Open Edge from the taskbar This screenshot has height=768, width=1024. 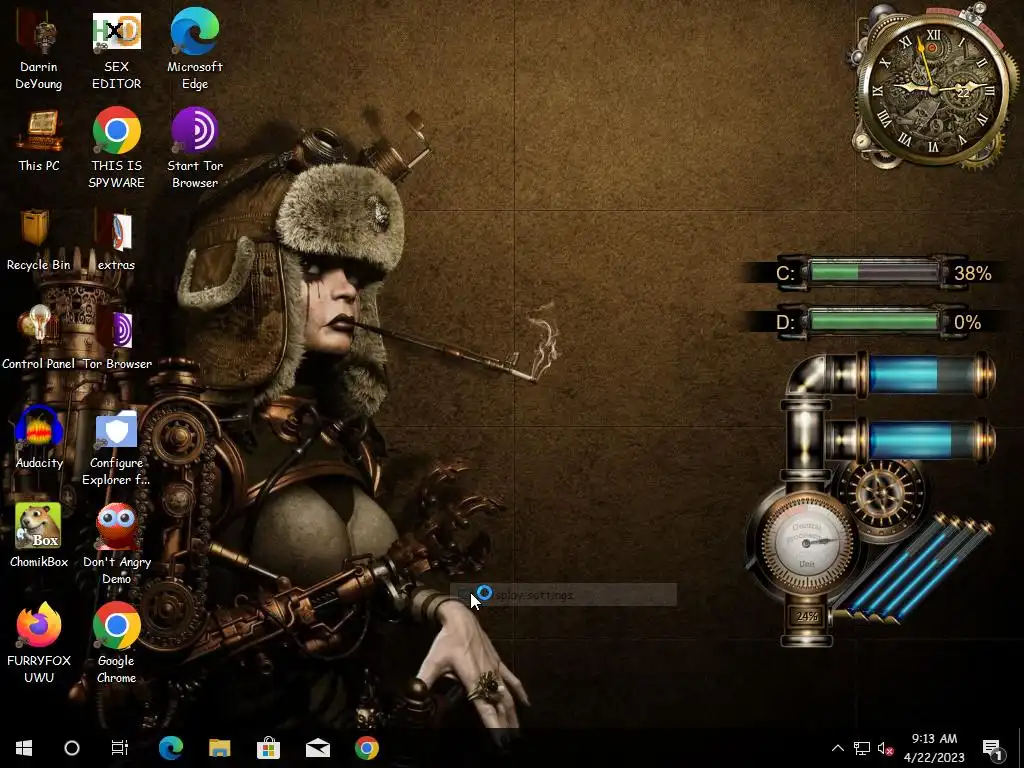pyautogui.click(x=170, y=748)
